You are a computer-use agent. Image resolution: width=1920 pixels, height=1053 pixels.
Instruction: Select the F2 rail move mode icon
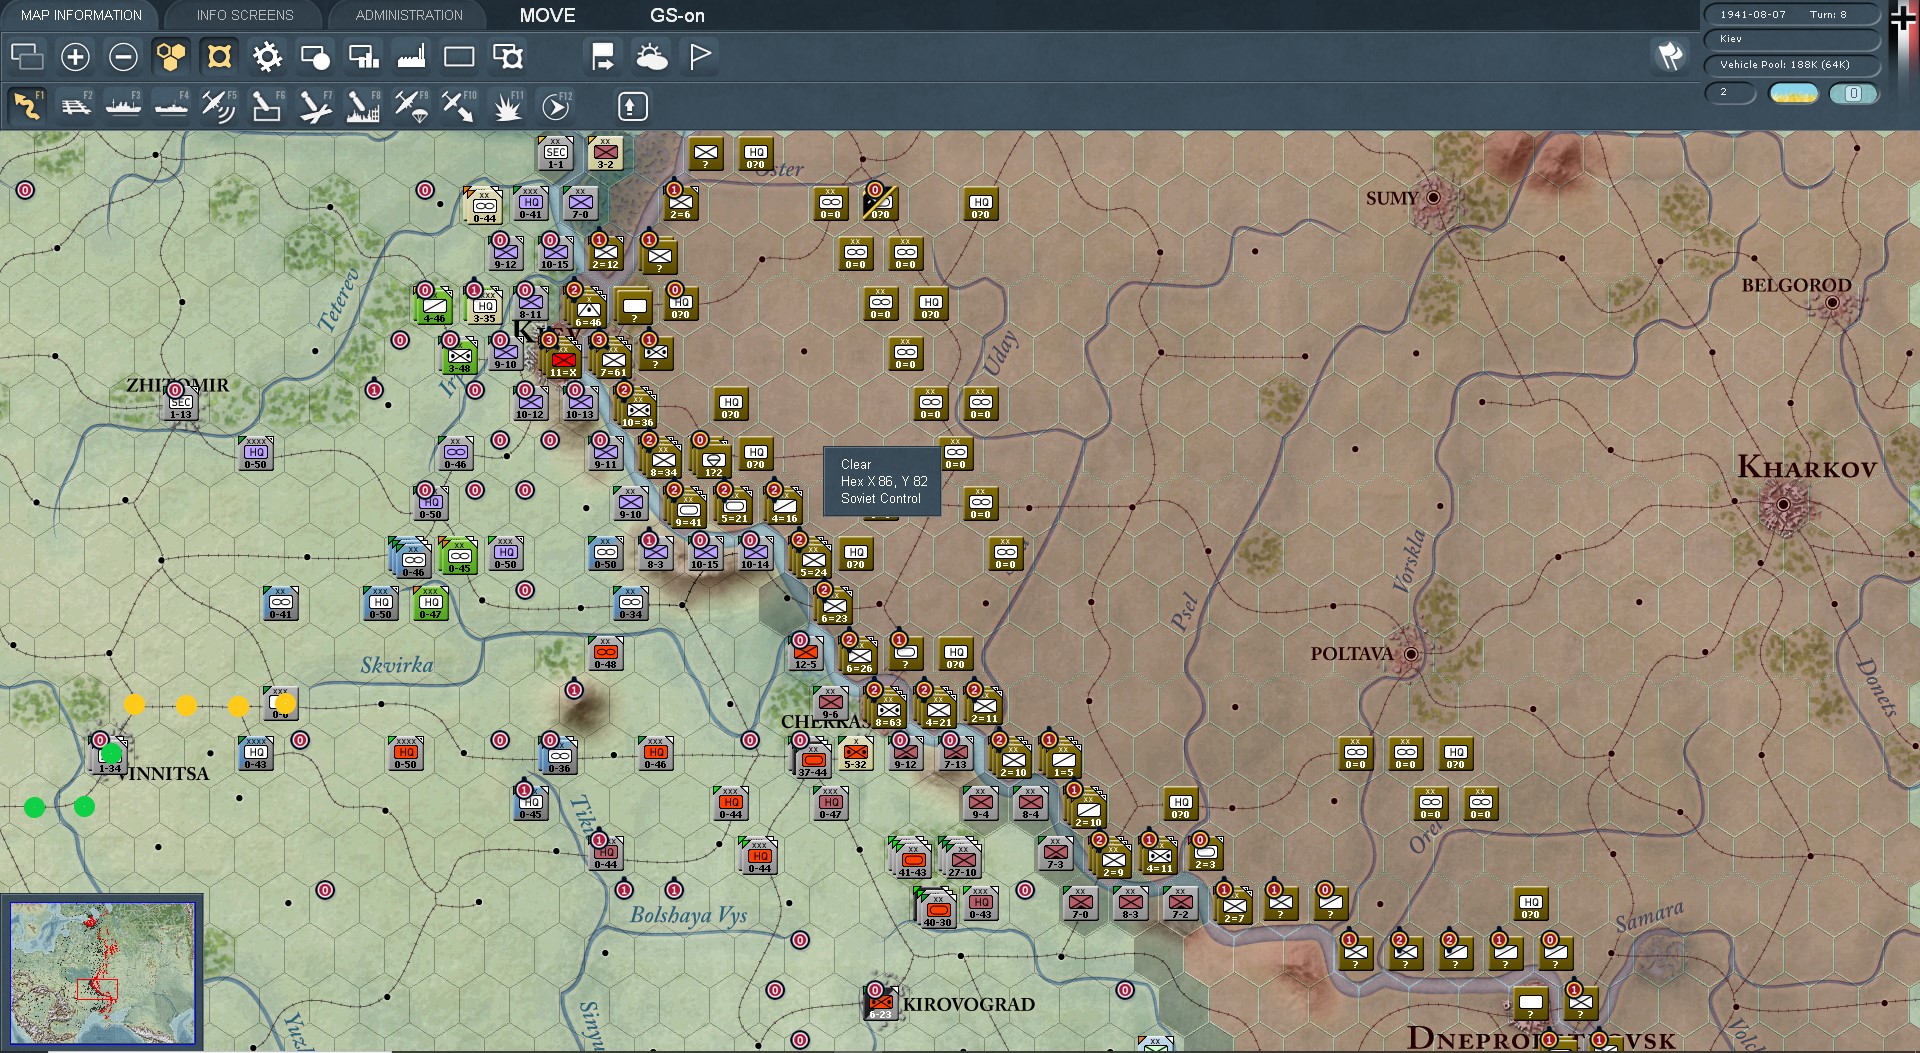(76, 106)
